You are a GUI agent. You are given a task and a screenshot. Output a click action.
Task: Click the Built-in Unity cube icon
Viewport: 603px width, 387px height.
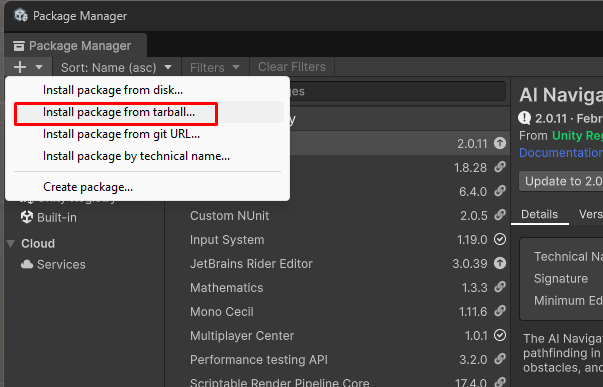27,217
